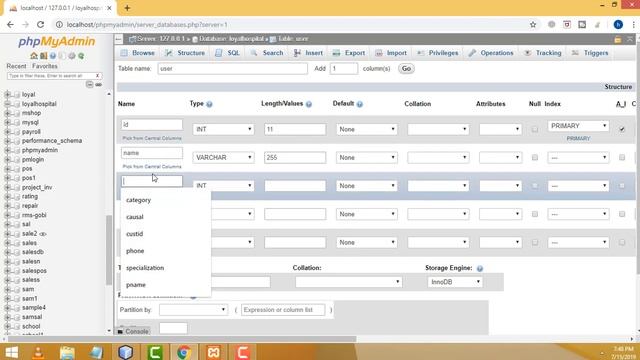Bookmark this page with star icon

coord(533,24)
